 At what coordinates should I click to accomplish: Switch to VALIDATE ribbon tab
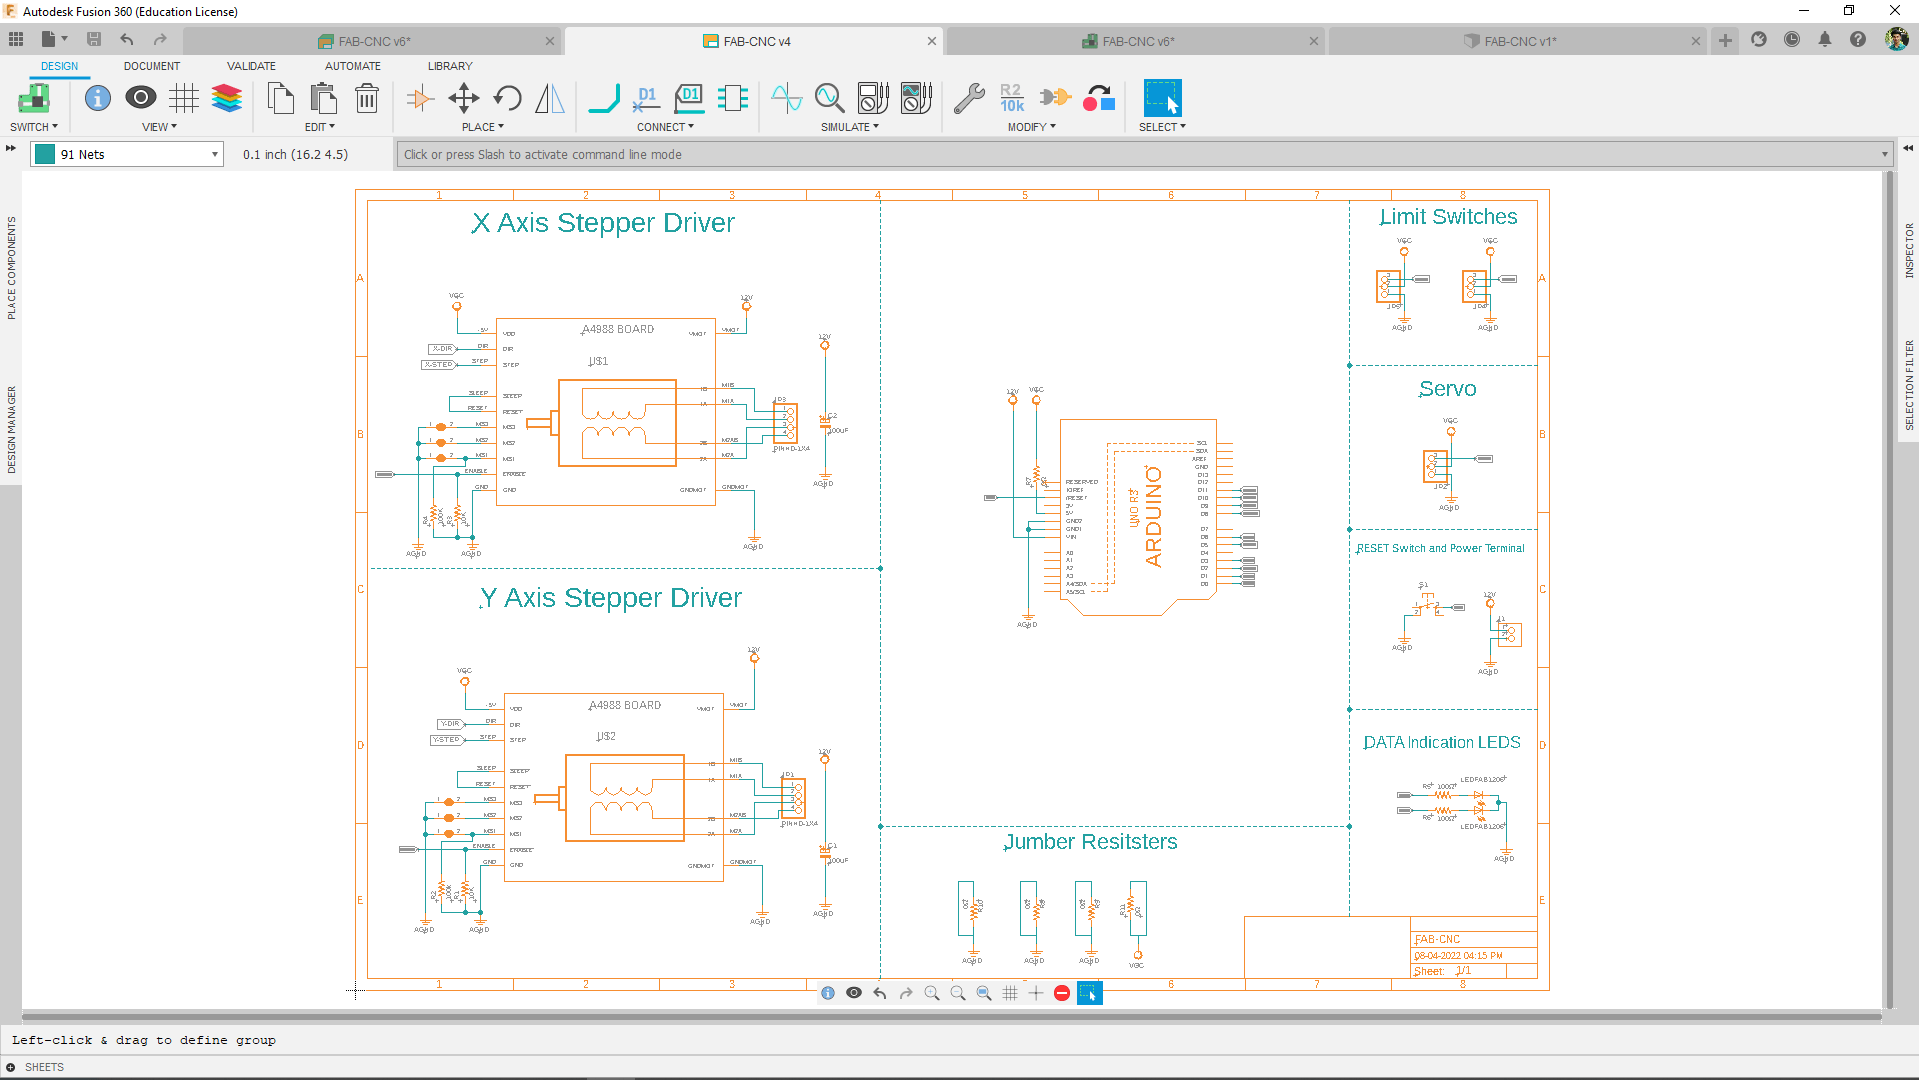pos(251,66)
